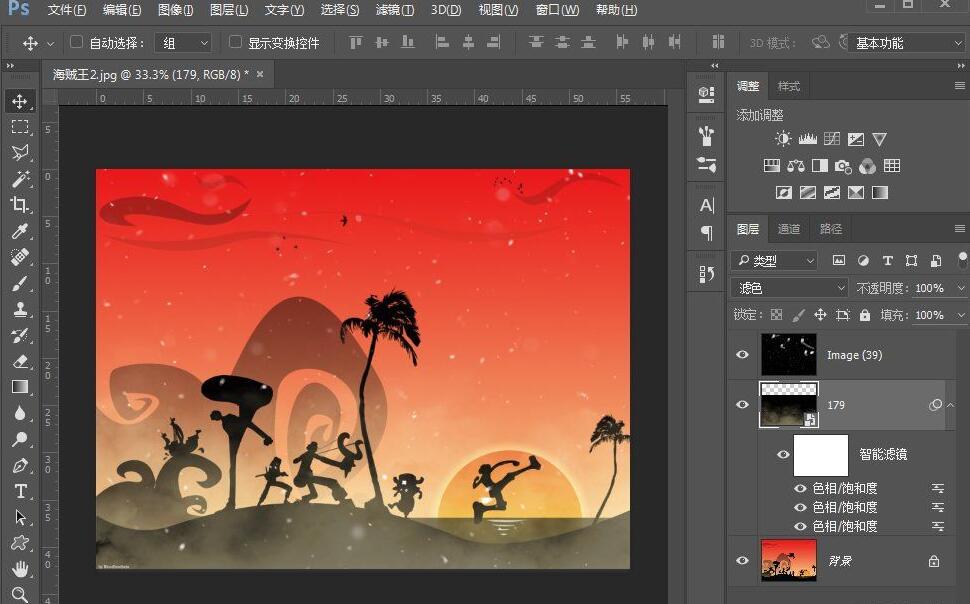Select the Magic Wand tool

point(20,179)
